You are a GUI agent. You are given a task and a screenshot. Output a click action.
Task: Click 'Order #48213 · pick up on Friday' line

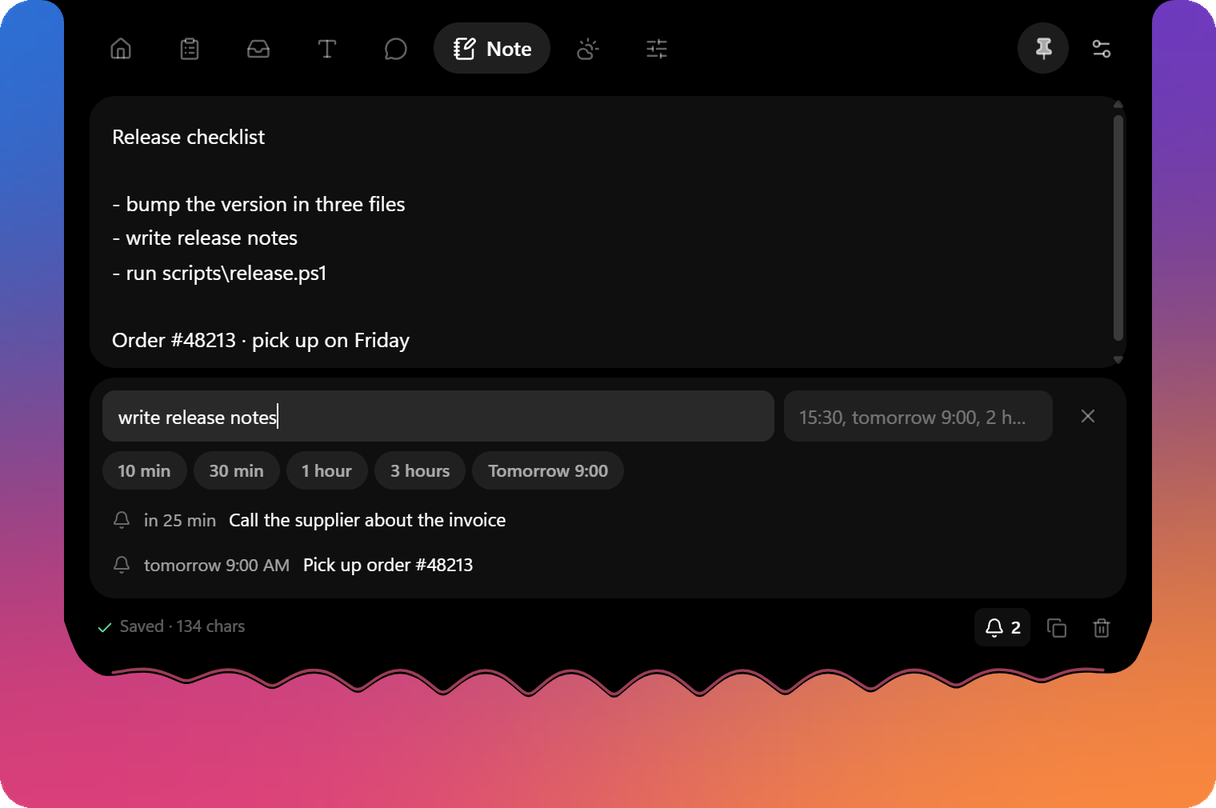(261, 340)
